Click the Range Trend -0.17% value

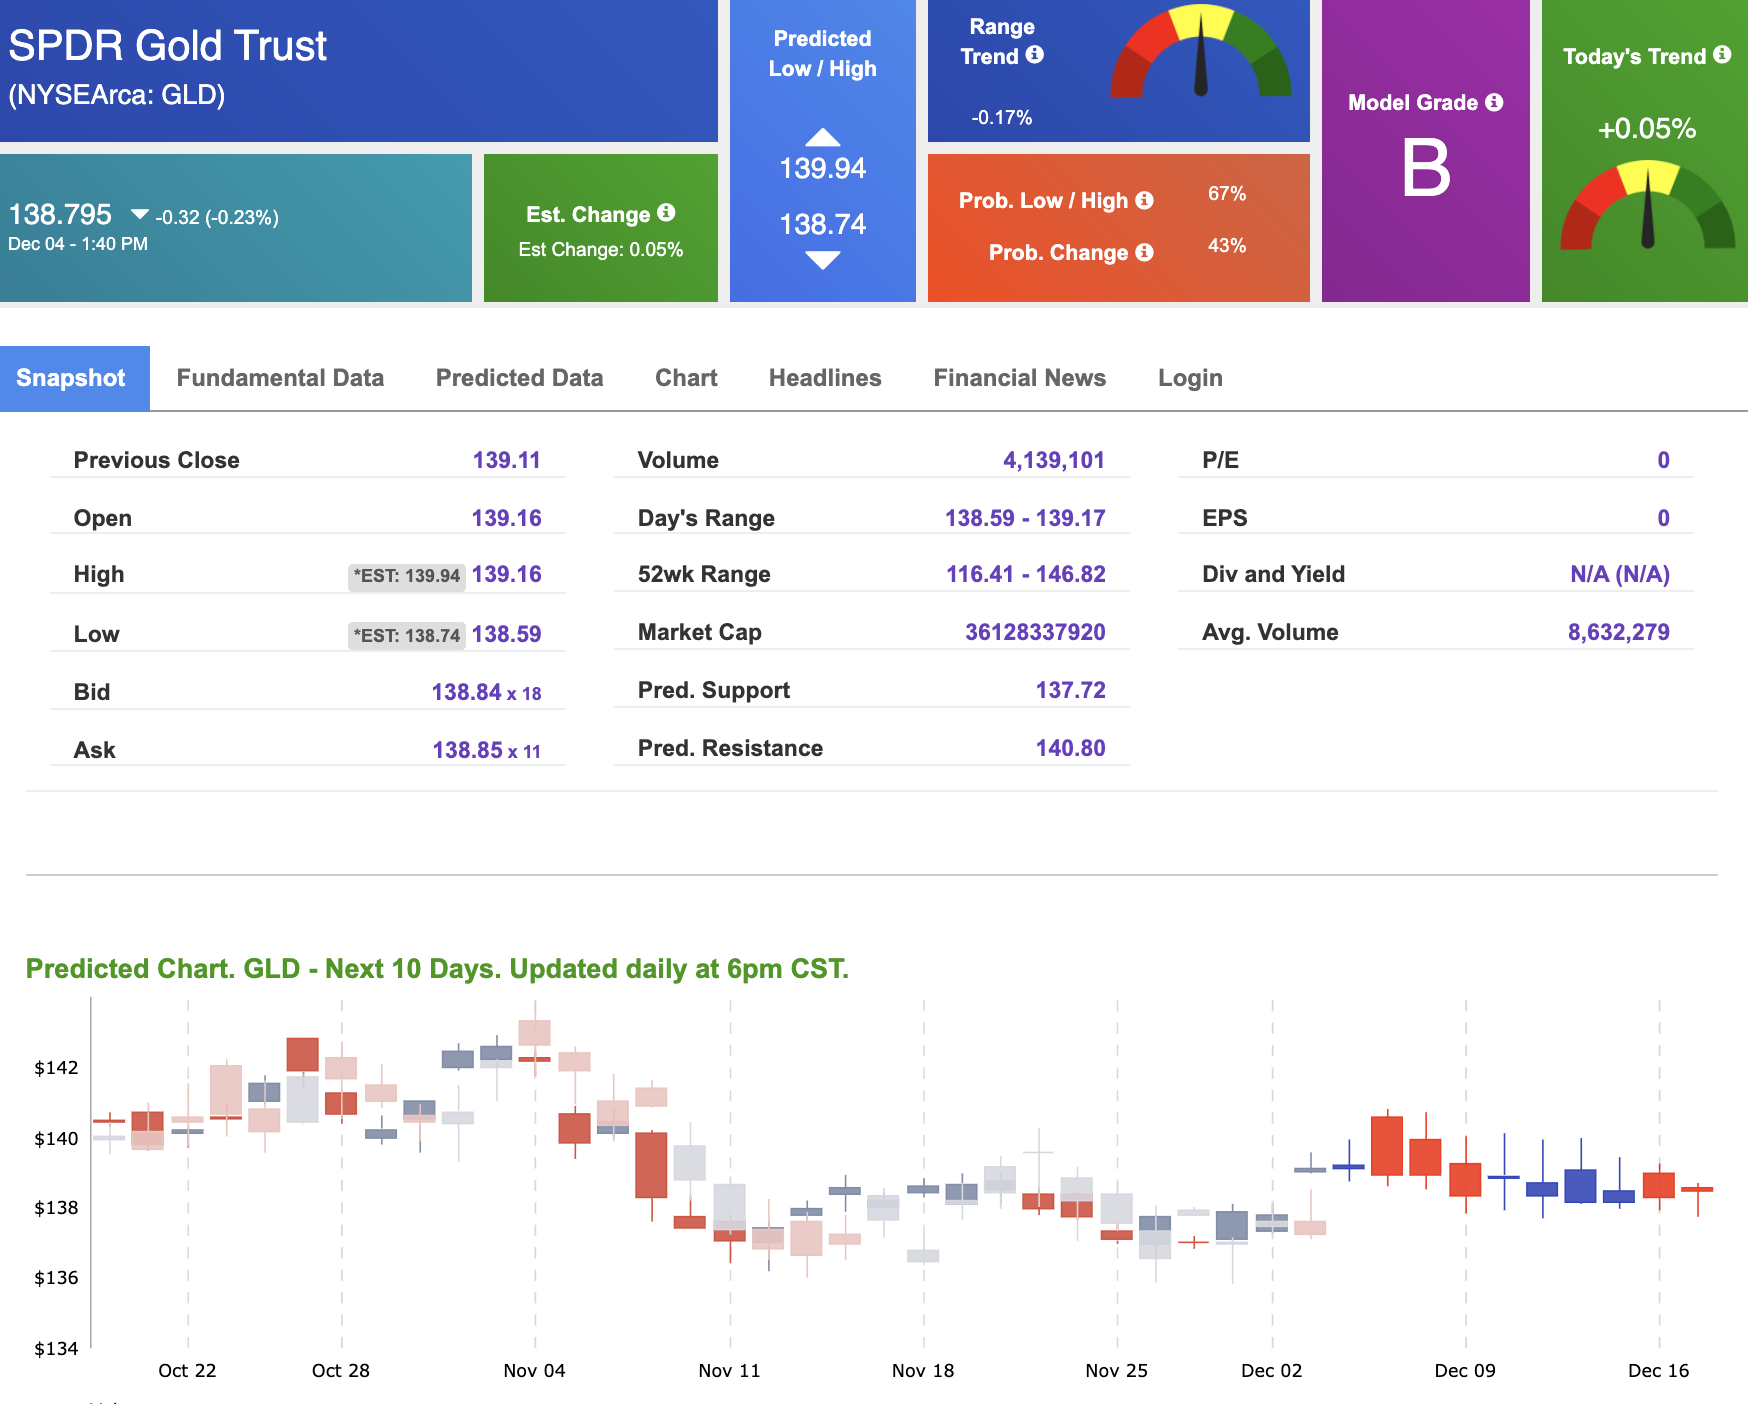coord(1002,117)
